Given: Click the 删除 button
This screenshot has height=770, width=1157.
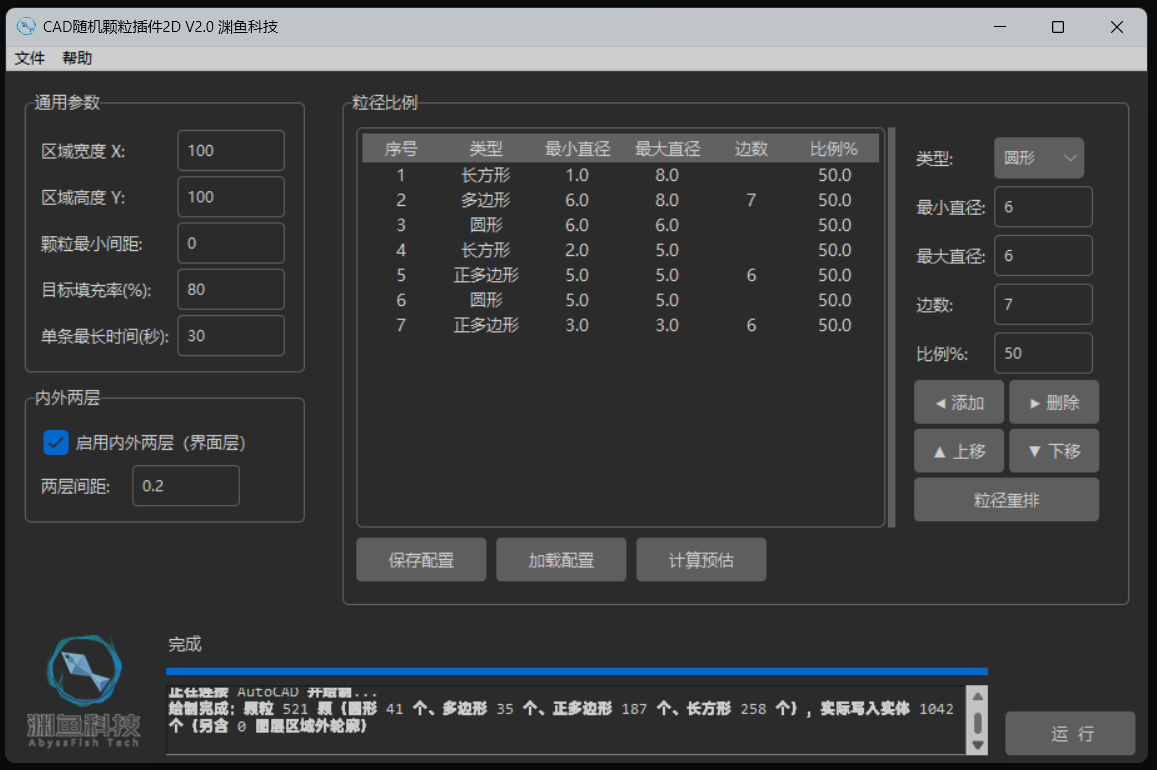Looking at the screenshot, I should pos(1054,403).
